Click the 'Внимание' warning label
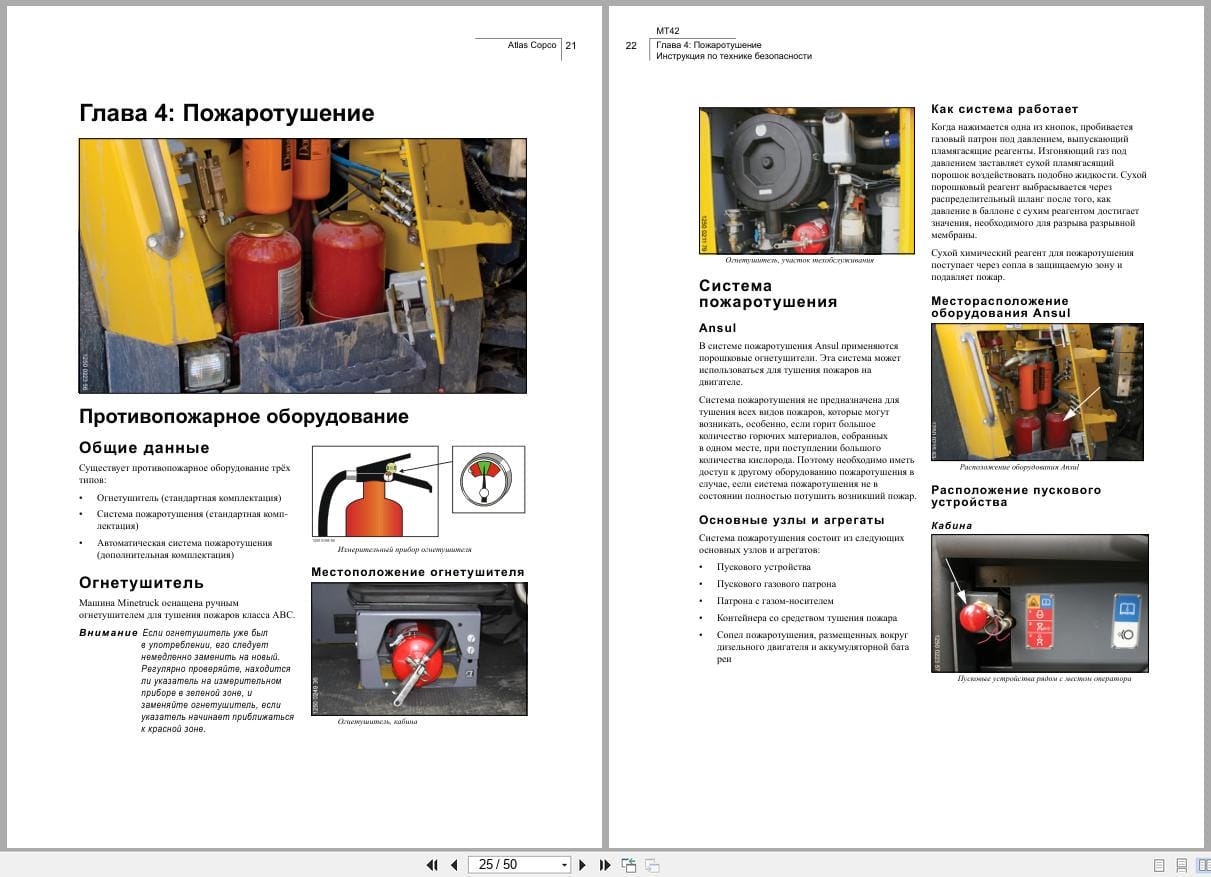 (108, 633)
